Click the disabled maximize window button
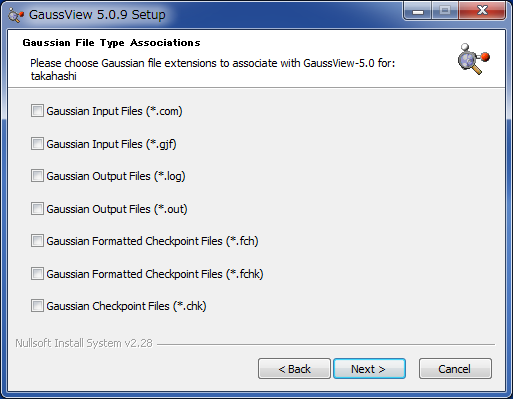This screenshot has width=513, height=399. click(445, 11)
